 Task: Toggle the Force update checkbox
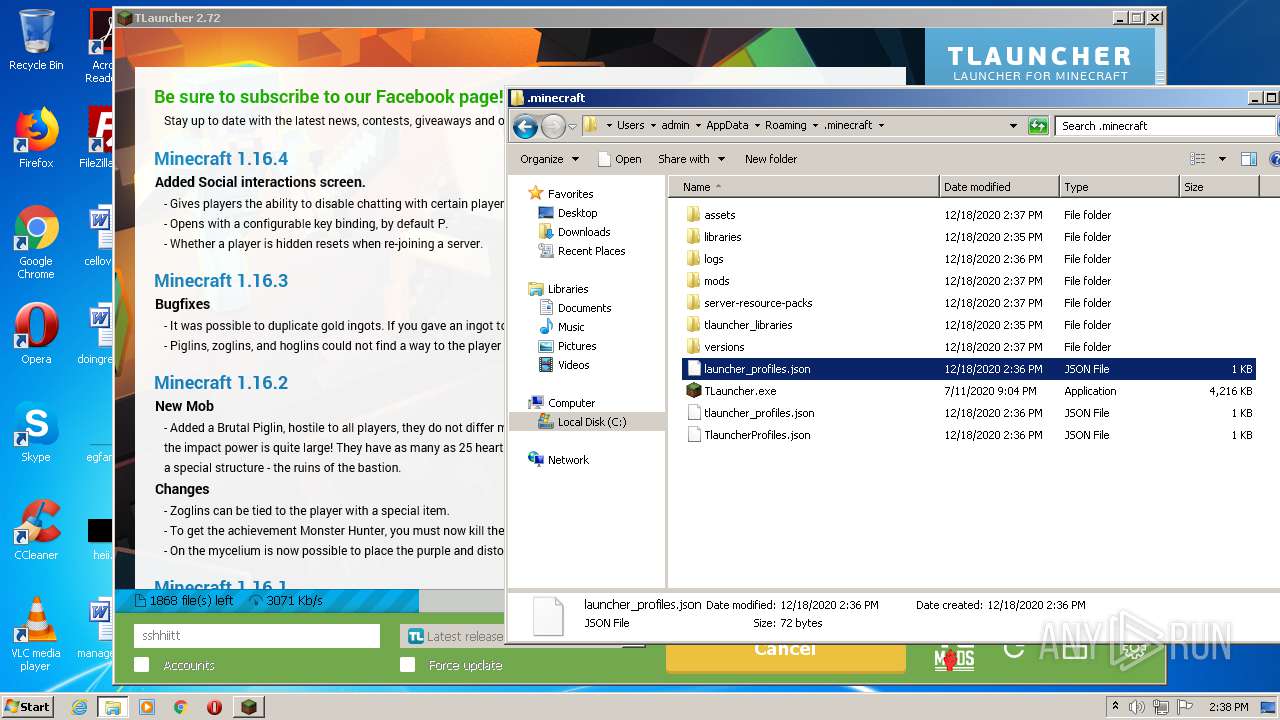tap(407, 665)
